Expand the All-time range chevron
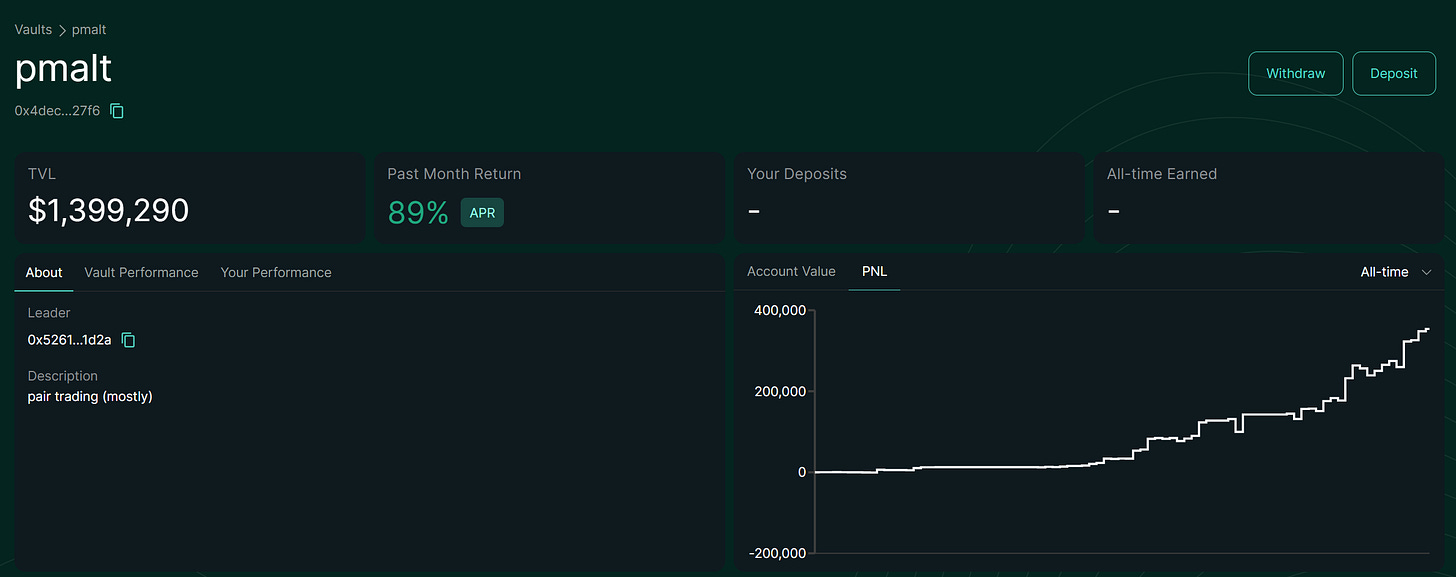 pos(1426,272)
